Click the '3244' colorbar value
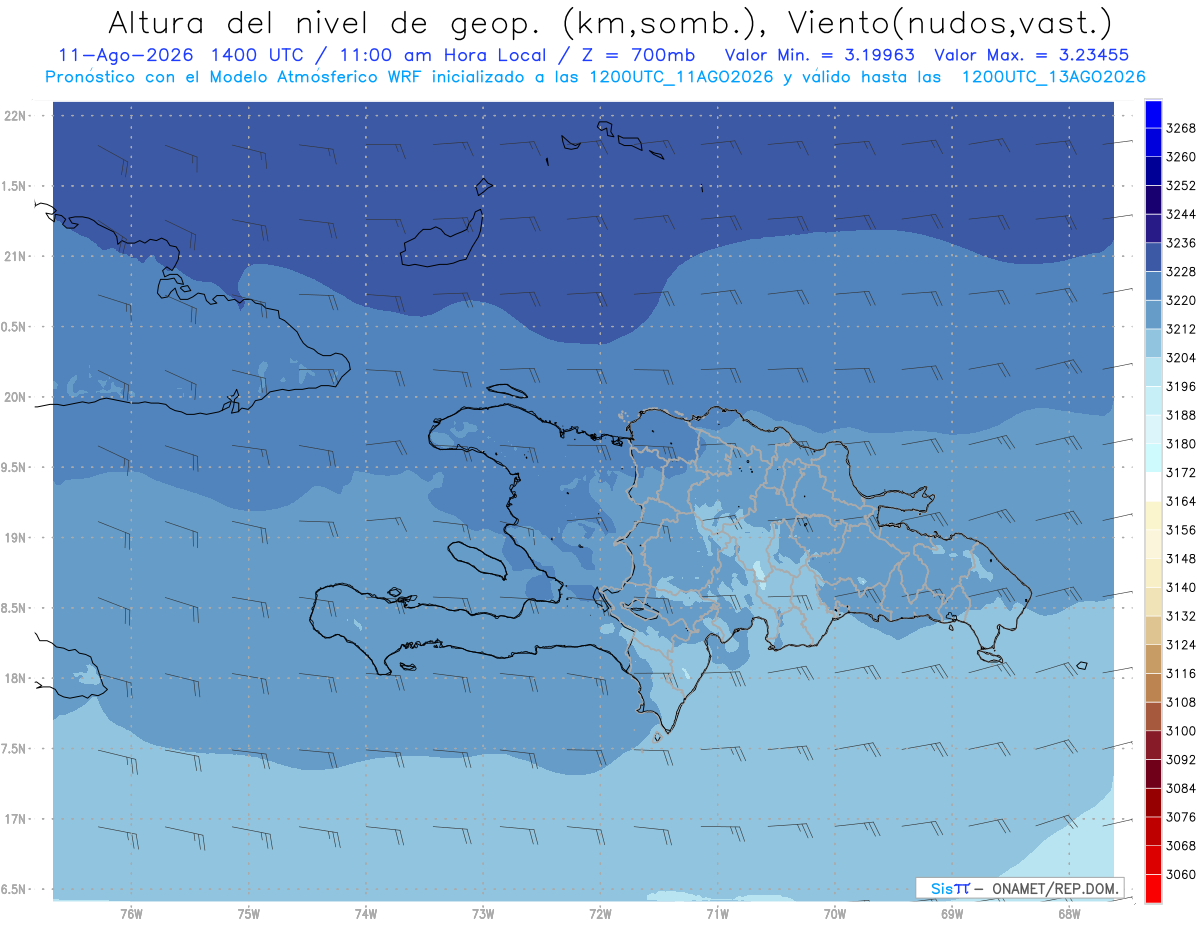Viewport: 1200px width, 927px height. tap(1181, 215)
